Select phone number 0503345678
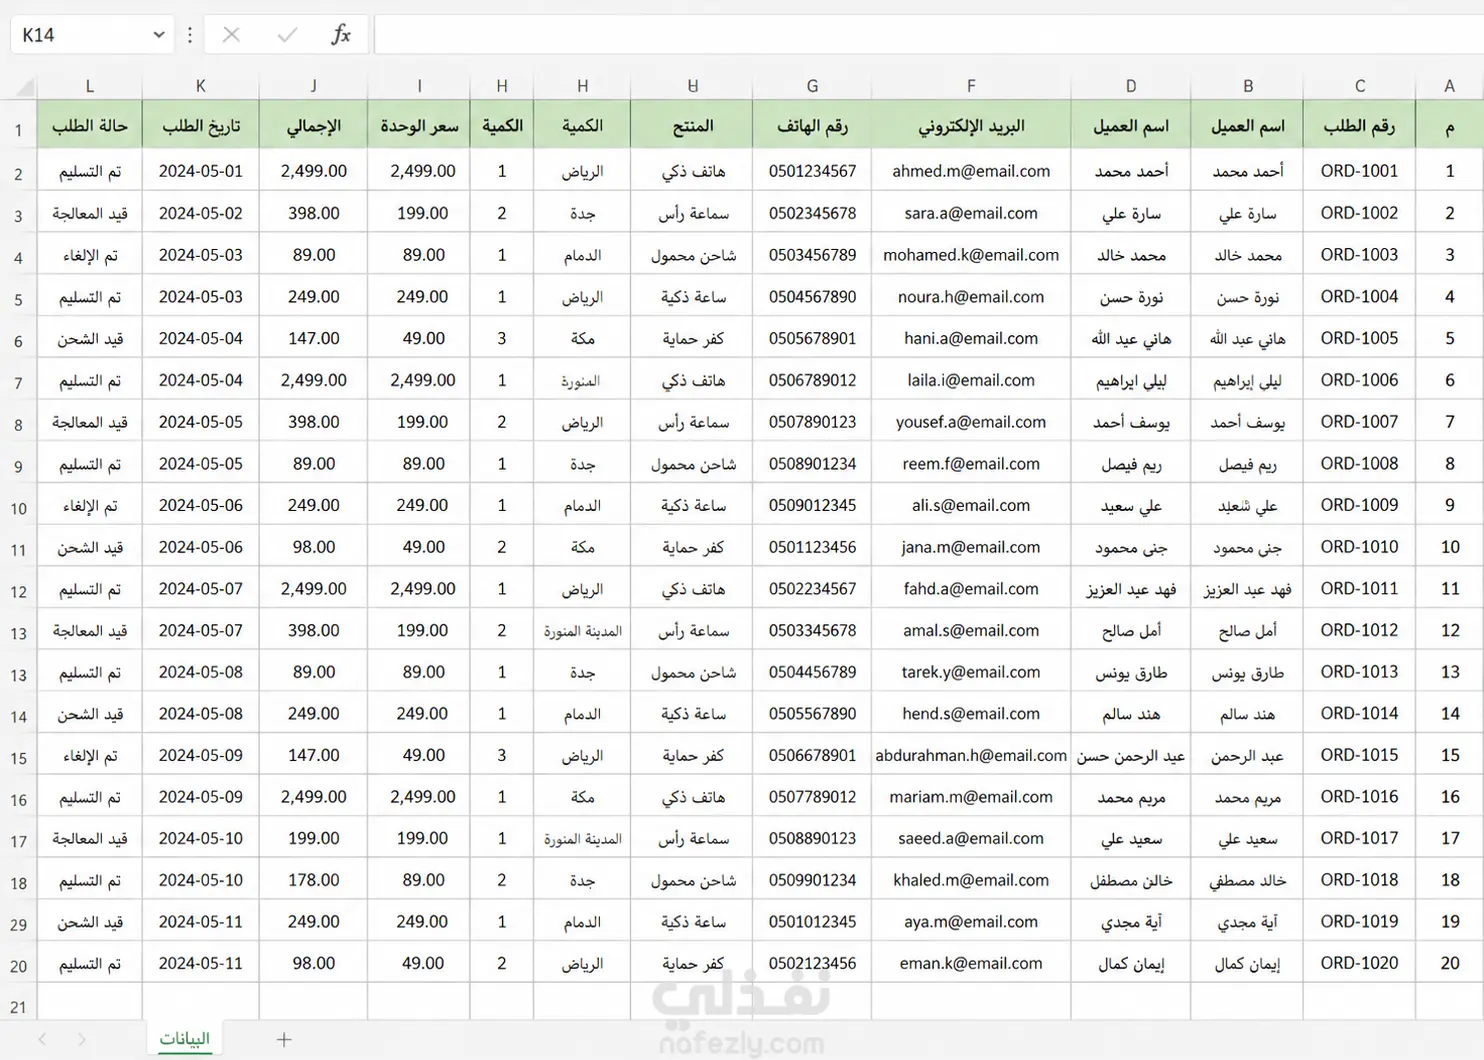The image size is (1484, 1060). coord(812,630)
